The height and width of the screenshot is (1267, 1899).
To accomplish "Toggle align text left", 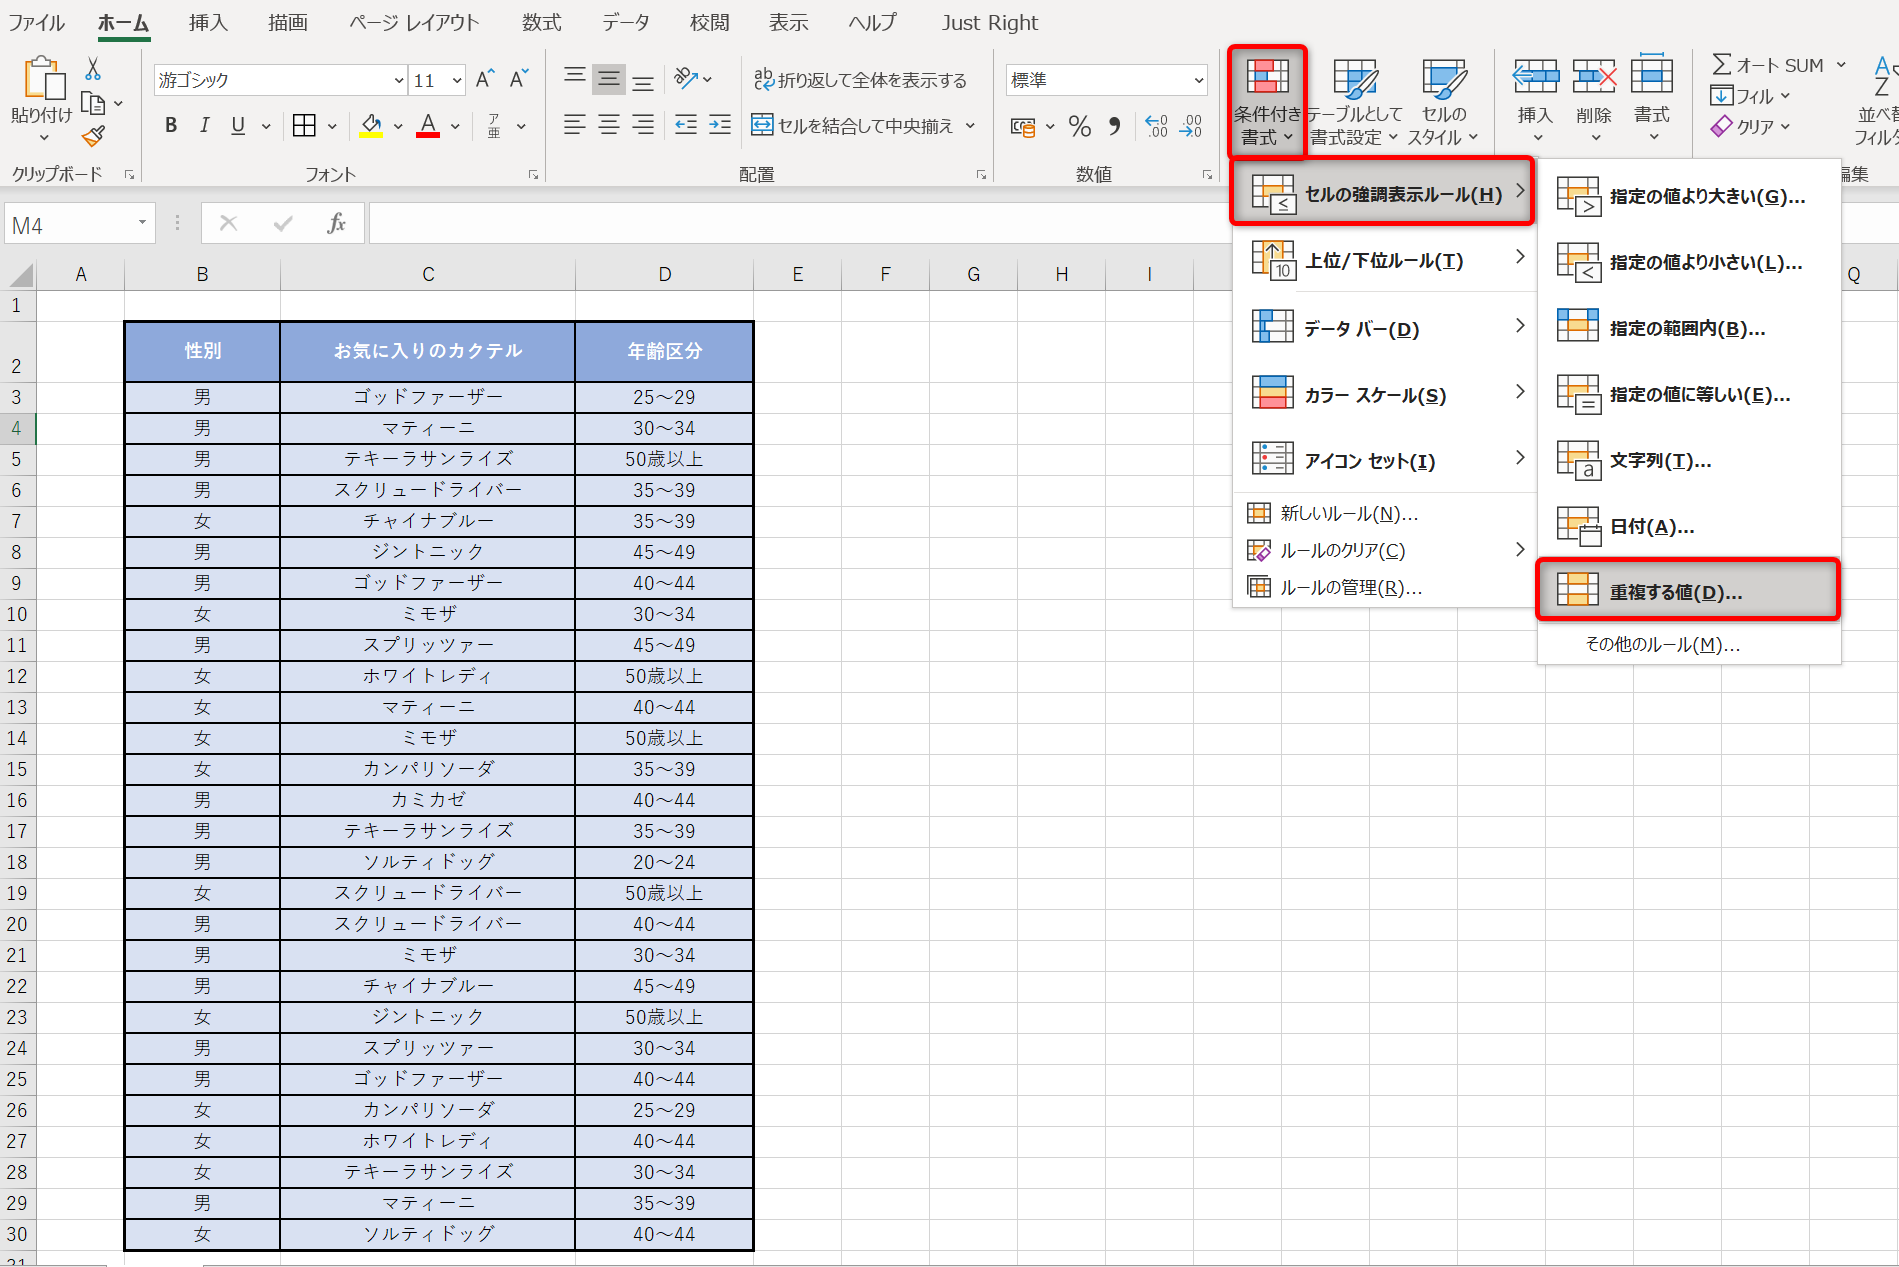I will (x=574, y=125).
